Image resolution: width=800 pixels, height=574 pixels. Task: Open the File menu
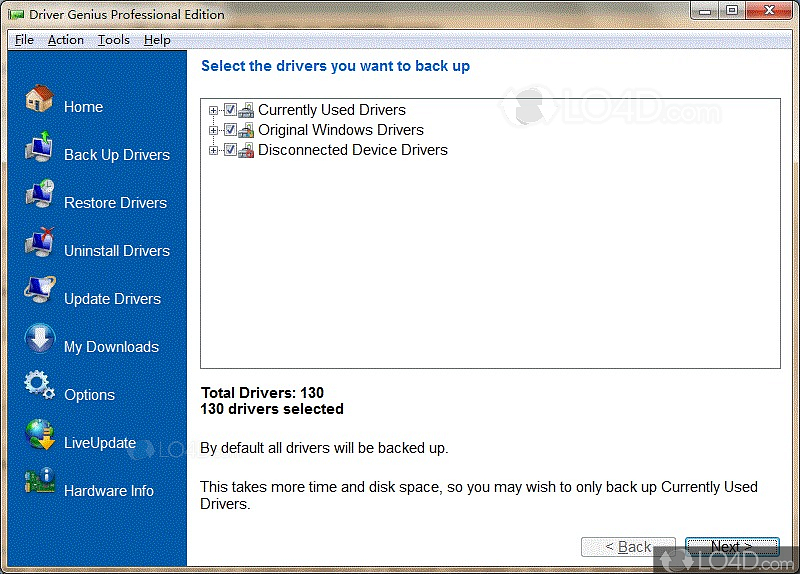coord(24,40)
